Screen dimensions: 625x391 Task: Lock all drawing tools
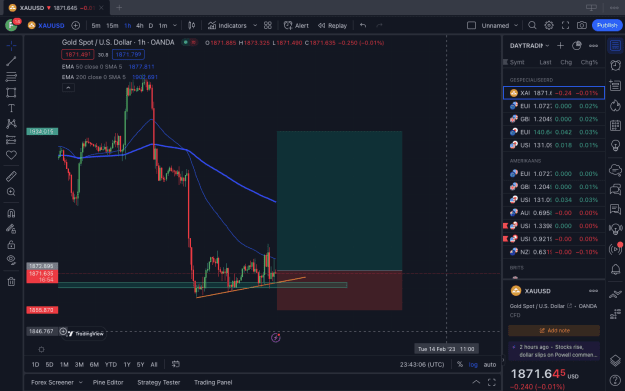click(11, 244)
